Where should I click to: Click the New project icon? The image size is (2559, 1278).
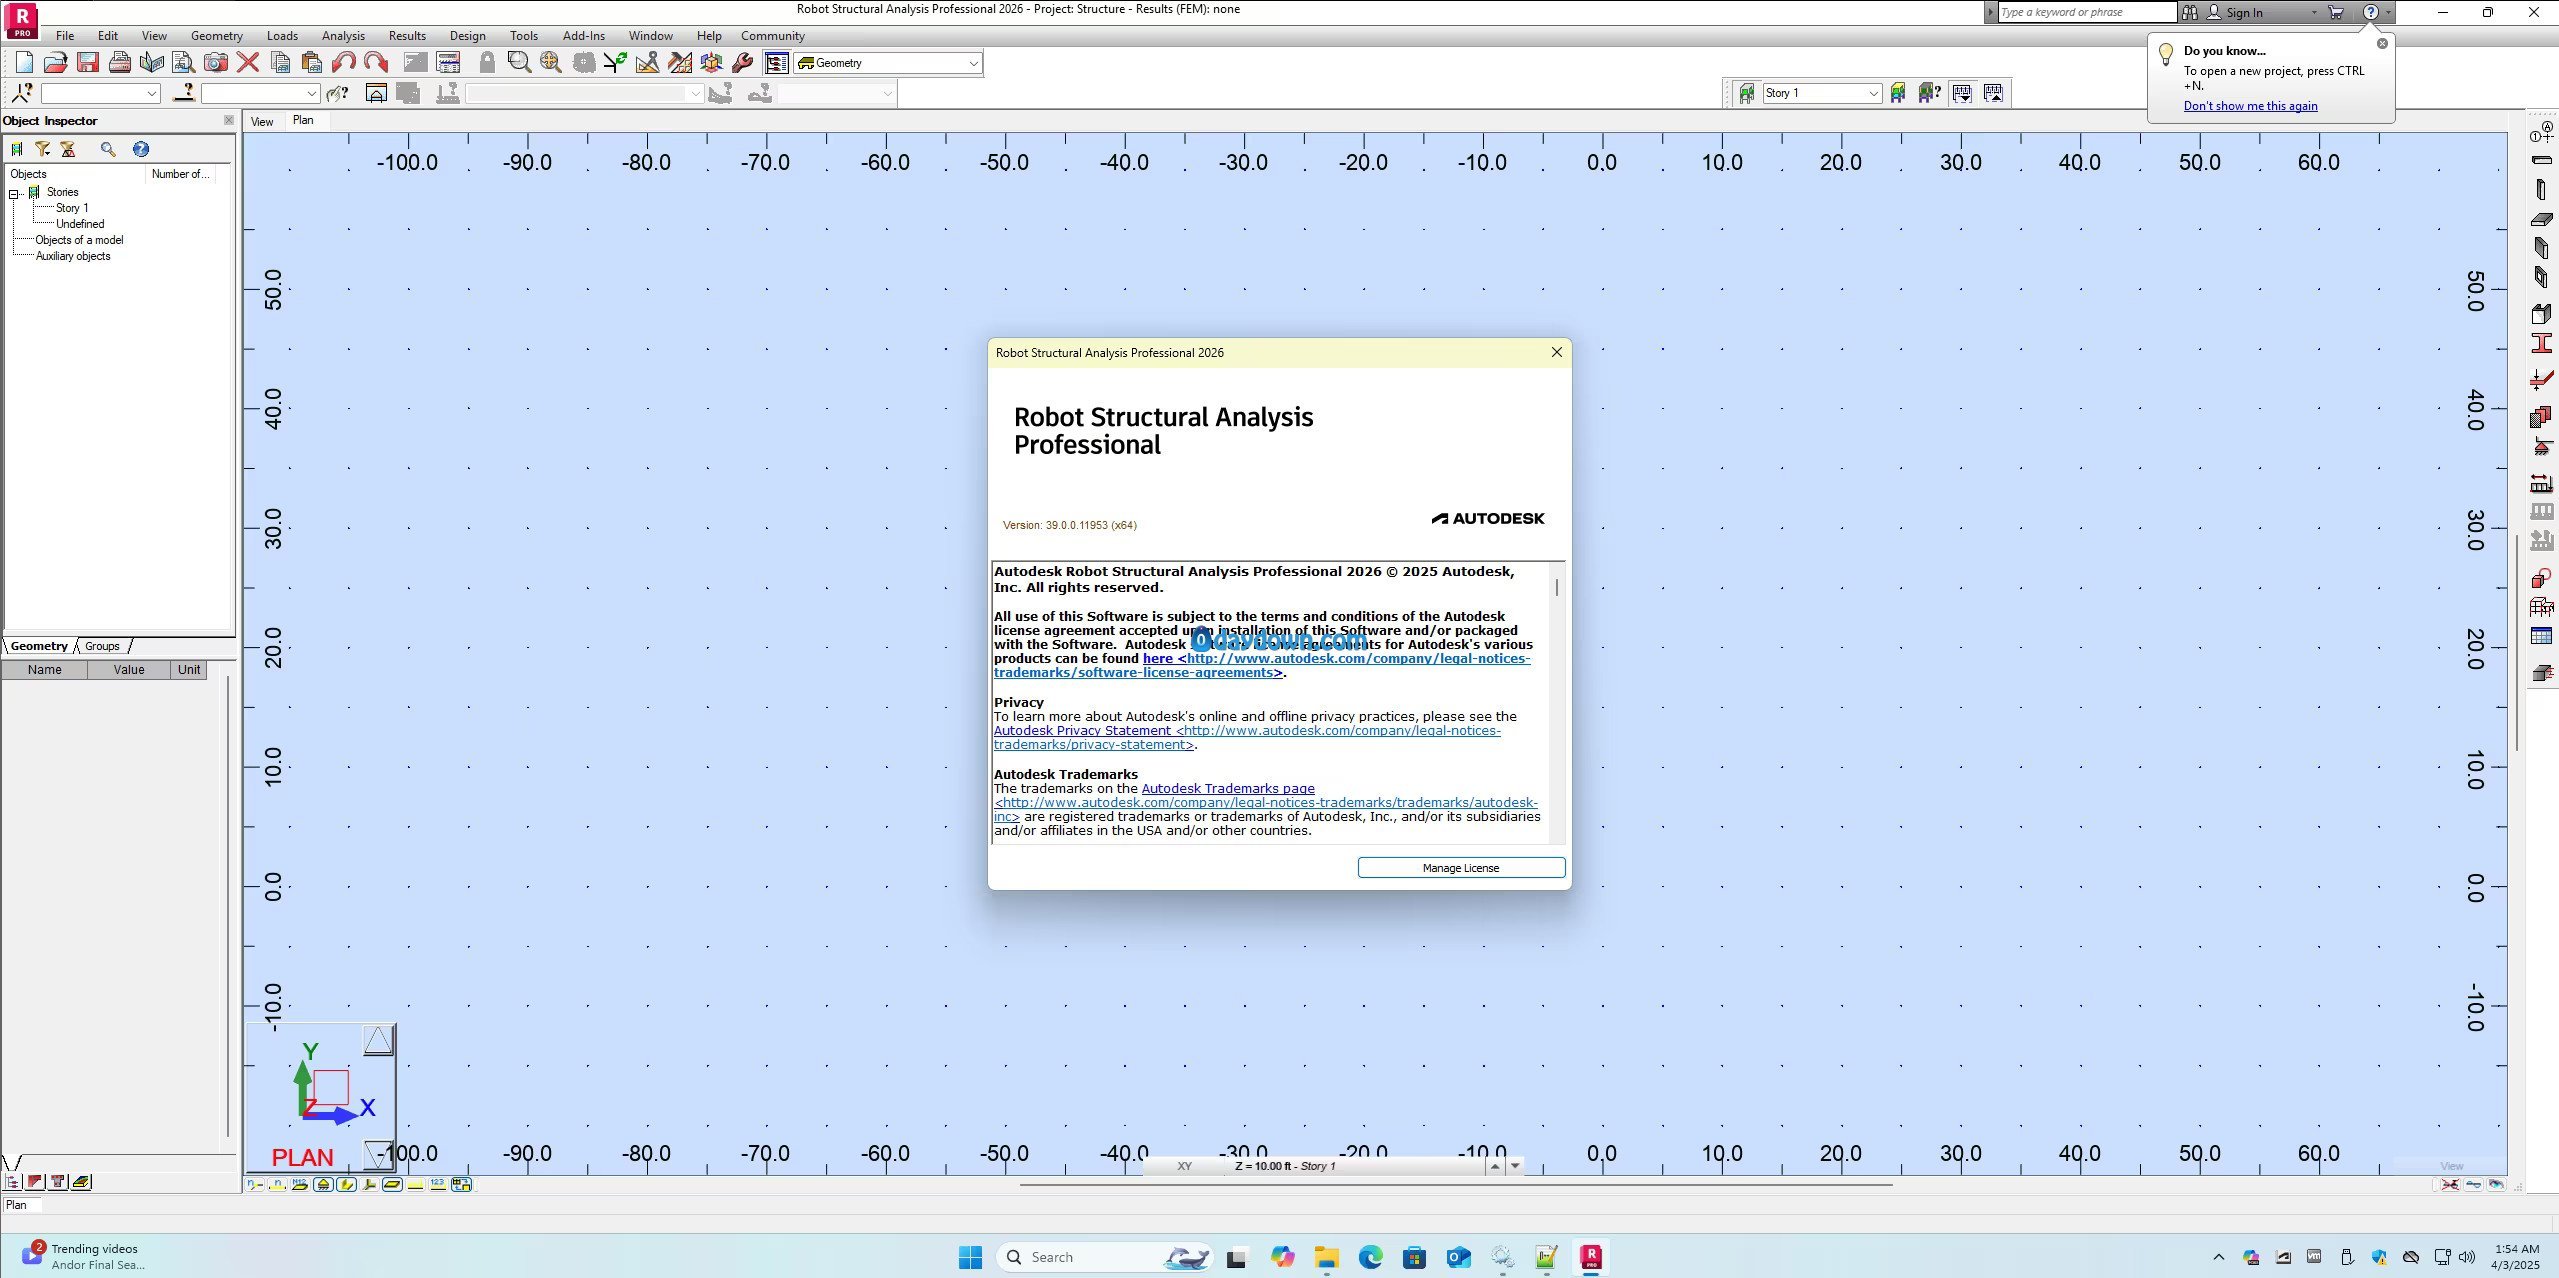[24, 63]
